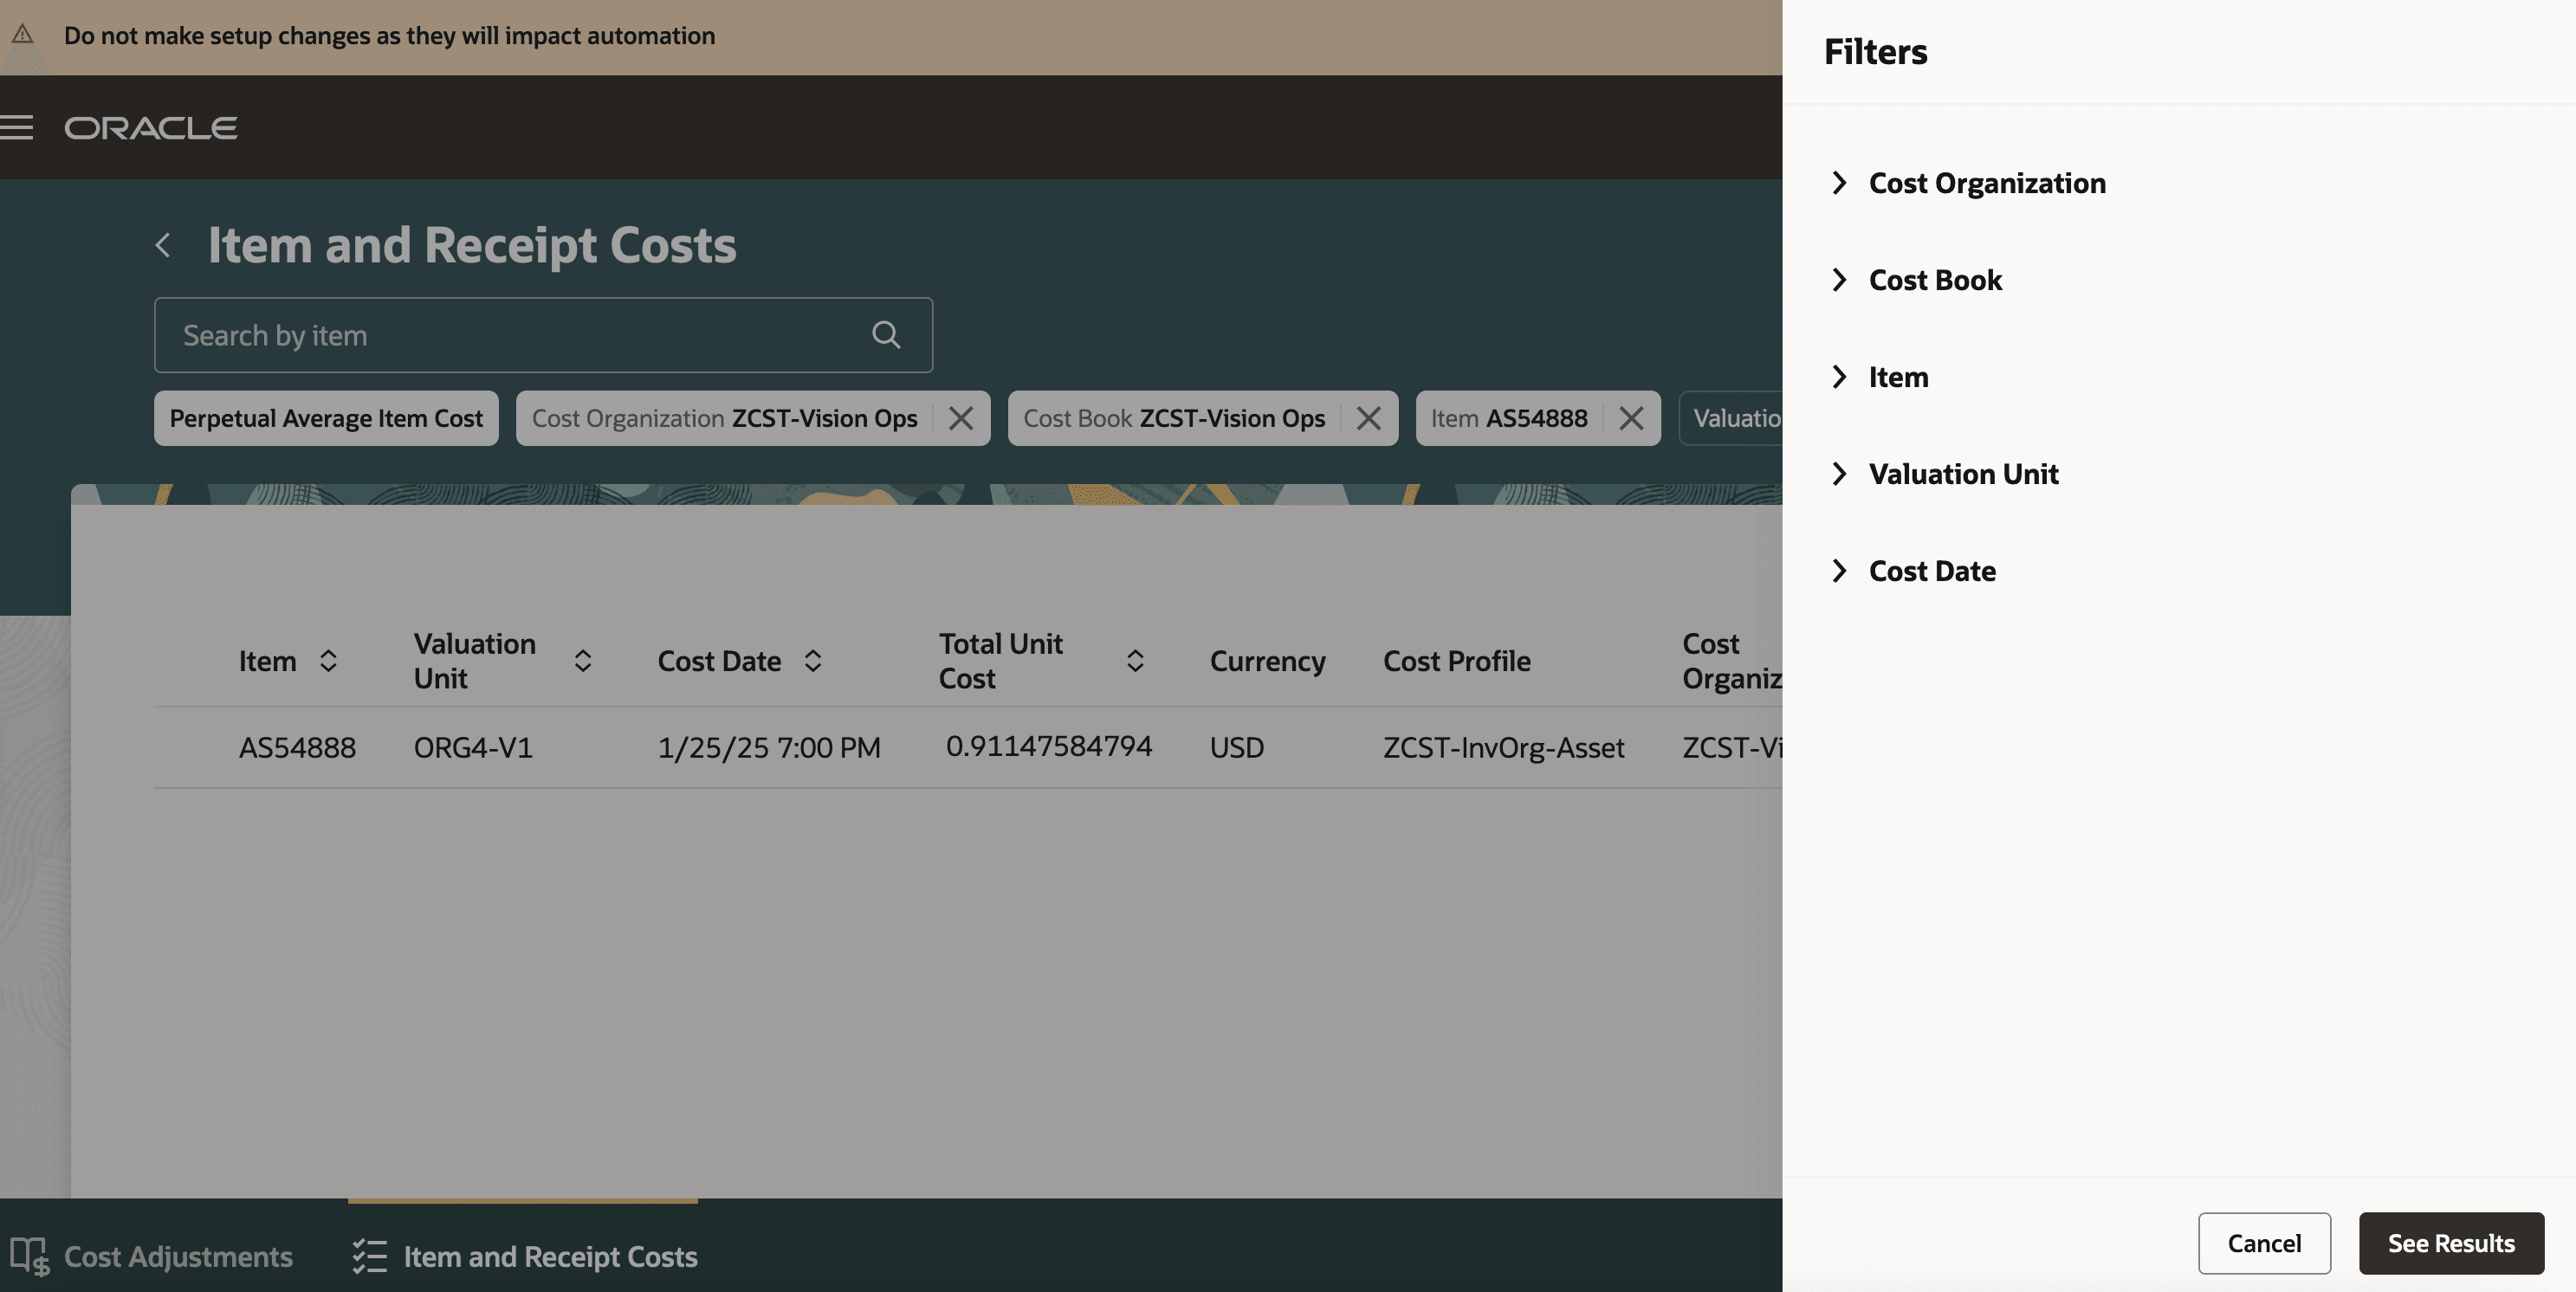Sort by Total Unit Cost
Viewport: 2576px width, 1292px height.
point(1134,660)
